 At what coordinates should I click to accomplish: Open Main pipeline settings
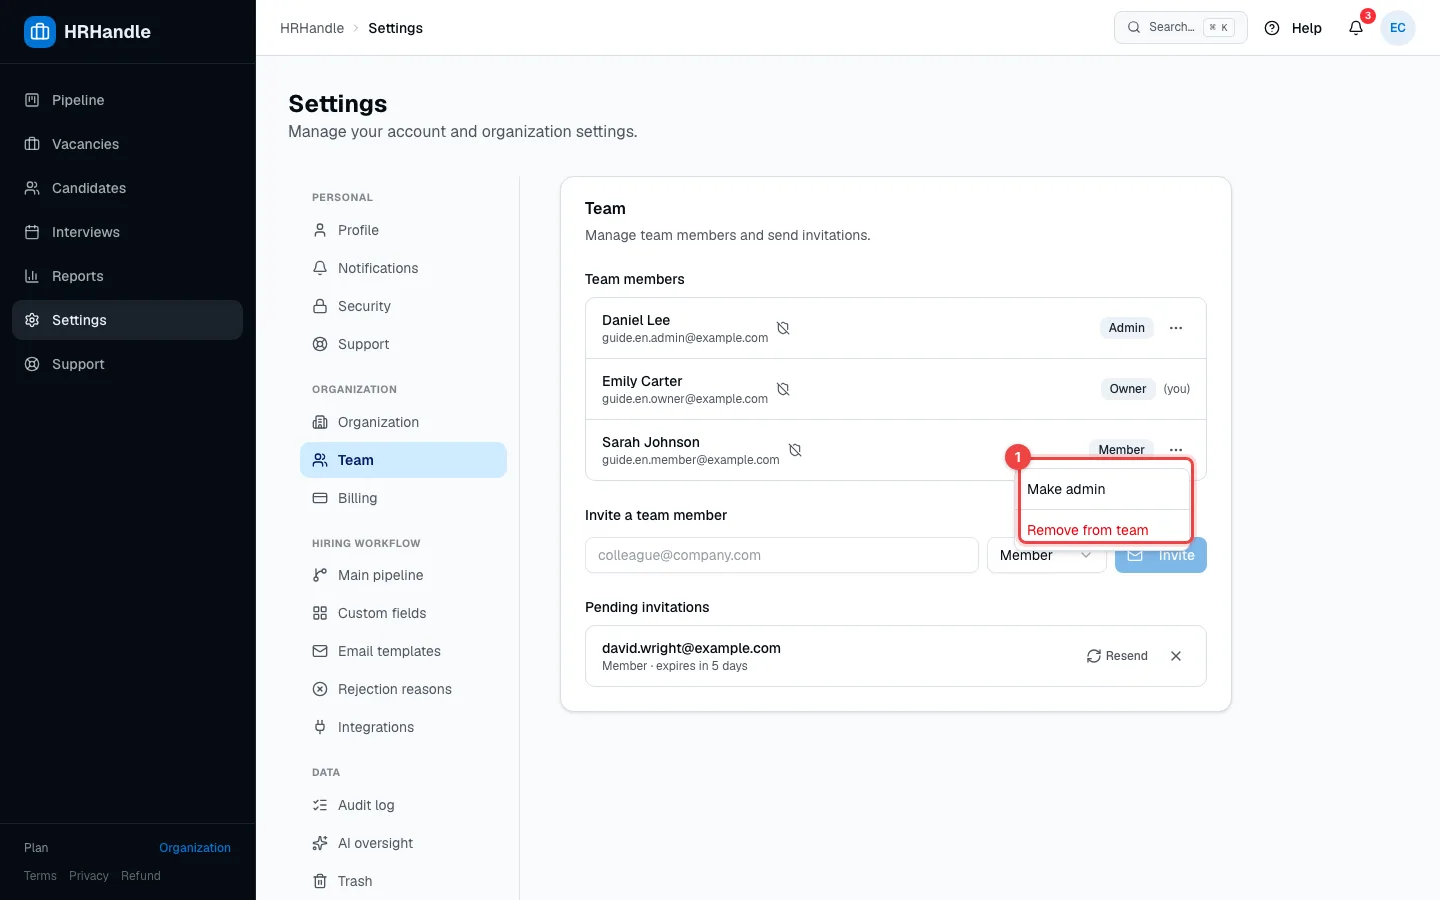pos(403,575)
